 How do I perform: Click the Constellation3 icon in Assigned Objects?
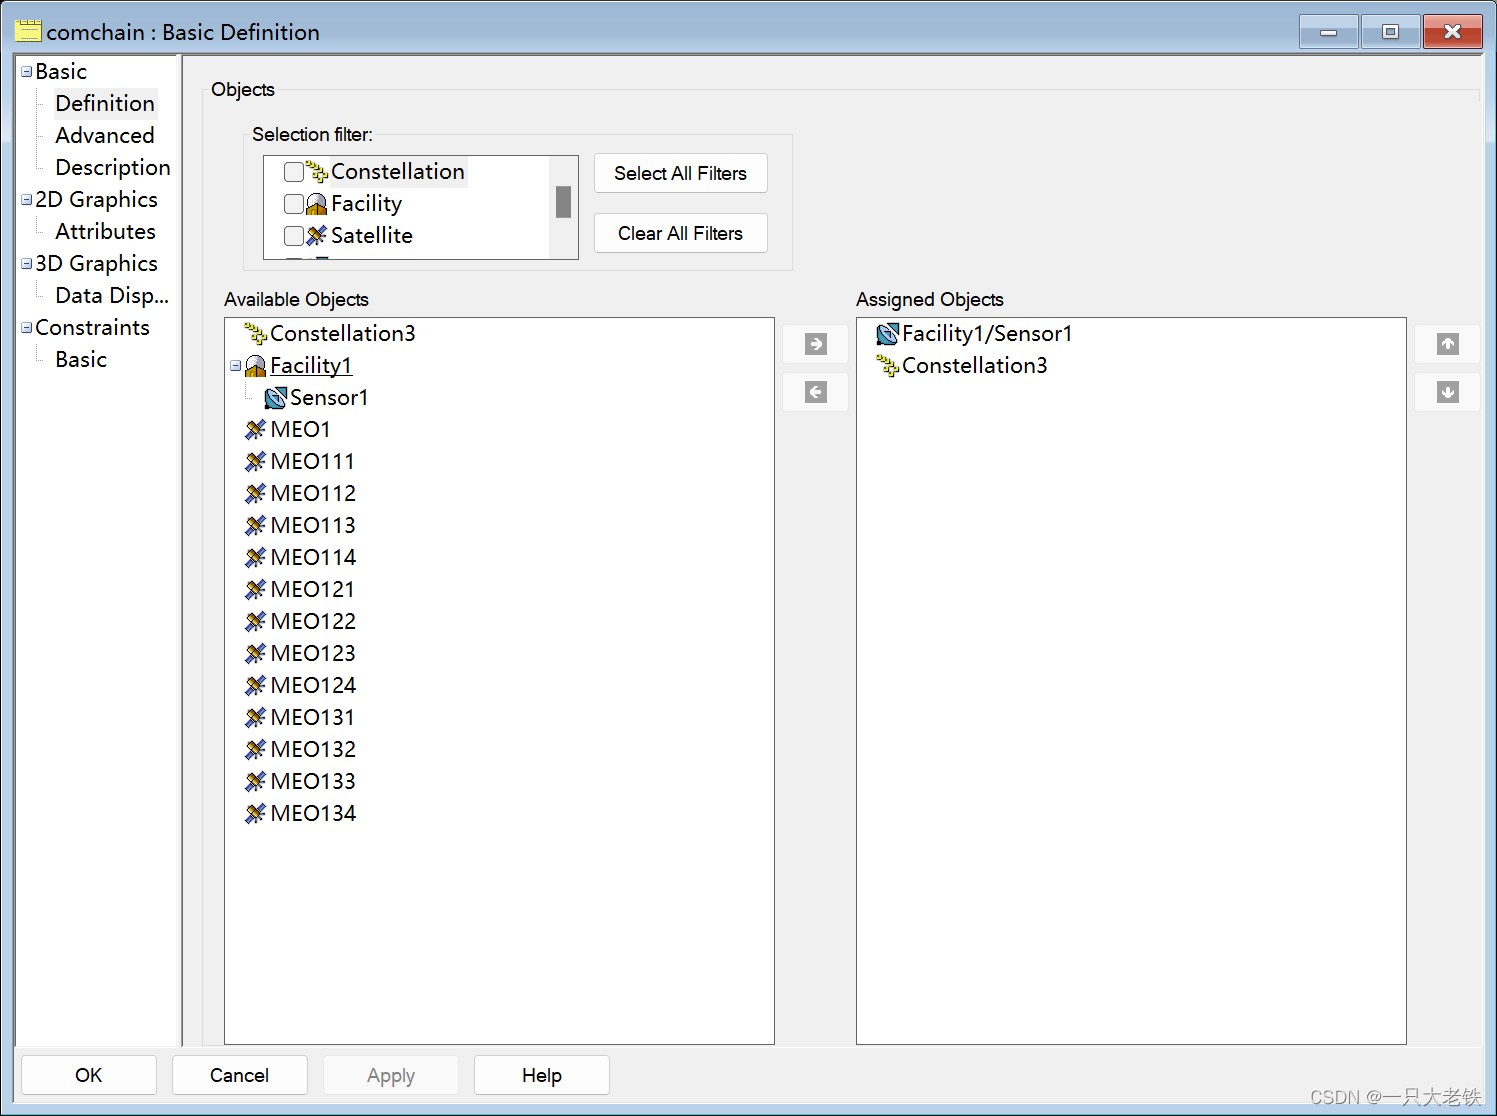(888, 366)
